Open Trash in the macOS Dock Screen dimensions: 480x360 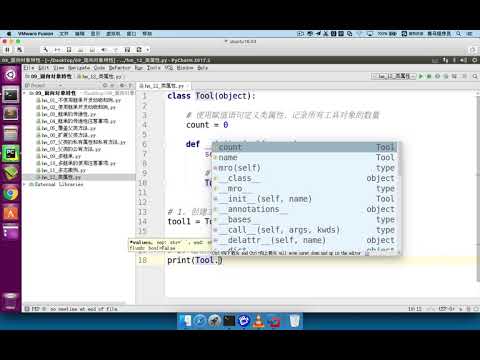coord(294,321)
